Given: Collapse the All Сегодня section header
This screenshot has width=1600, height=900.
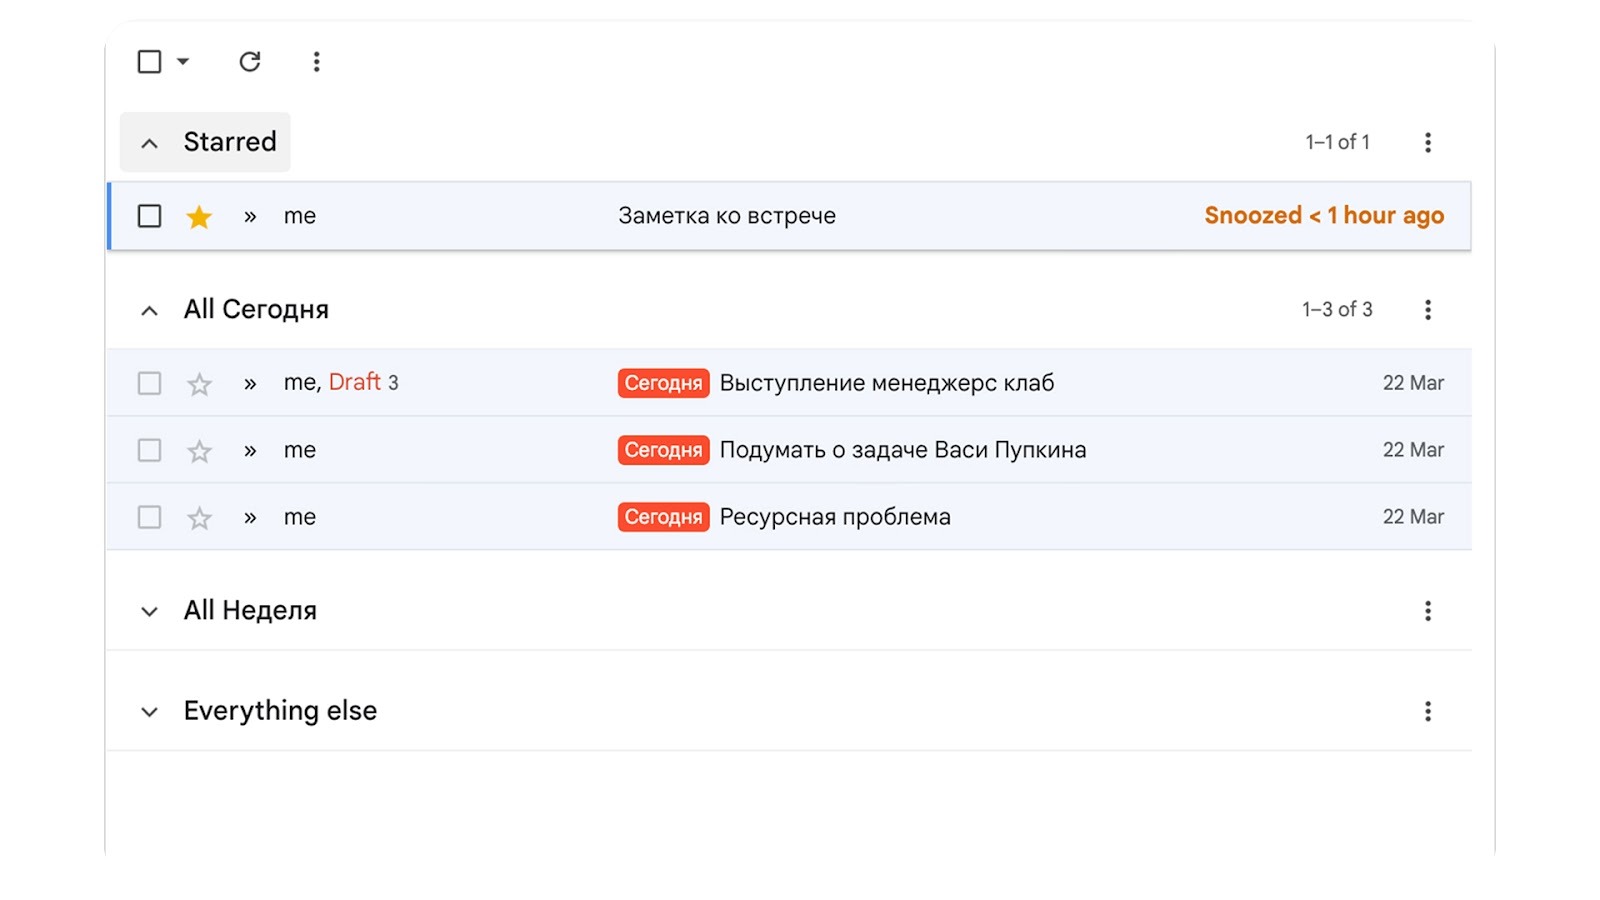Looking at the screenshot, I should [148, 309].
